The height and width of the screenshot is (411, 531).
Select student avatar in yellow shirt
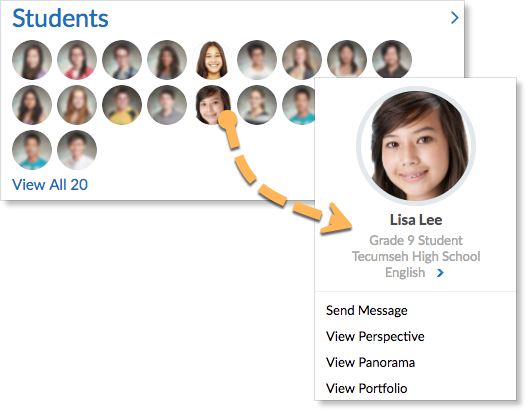click(122, 105)
